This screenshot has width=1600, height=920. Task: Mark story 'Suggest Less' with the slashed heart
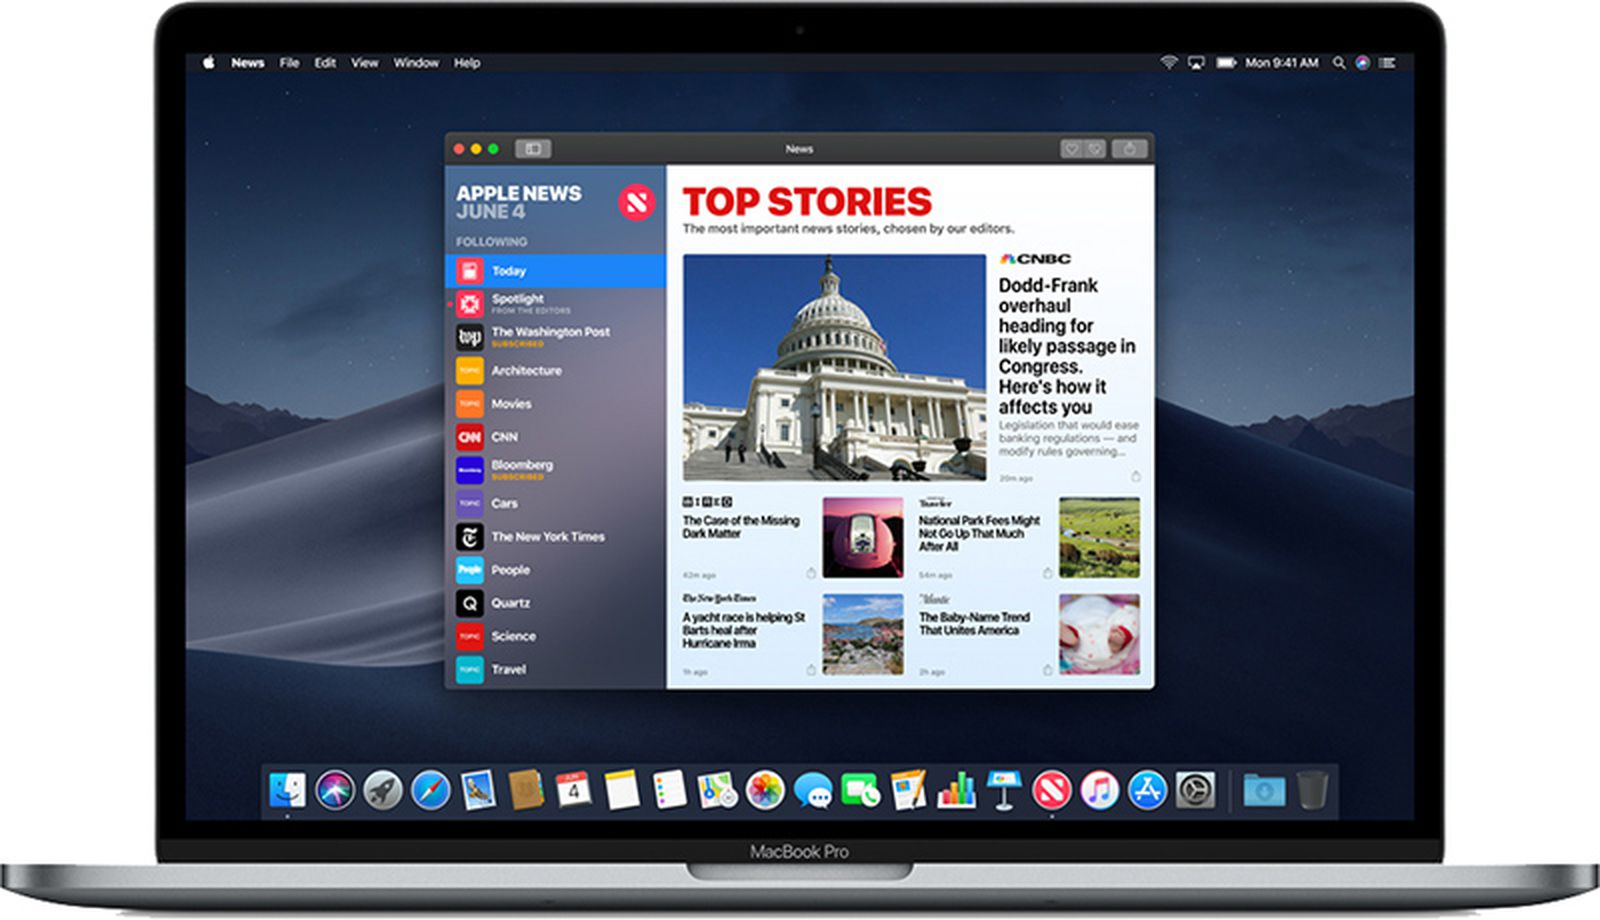[x=1094, y=148]
